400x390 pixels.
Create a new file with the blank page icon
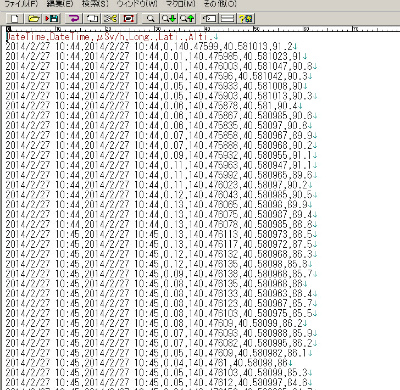[x=15, y=18]
